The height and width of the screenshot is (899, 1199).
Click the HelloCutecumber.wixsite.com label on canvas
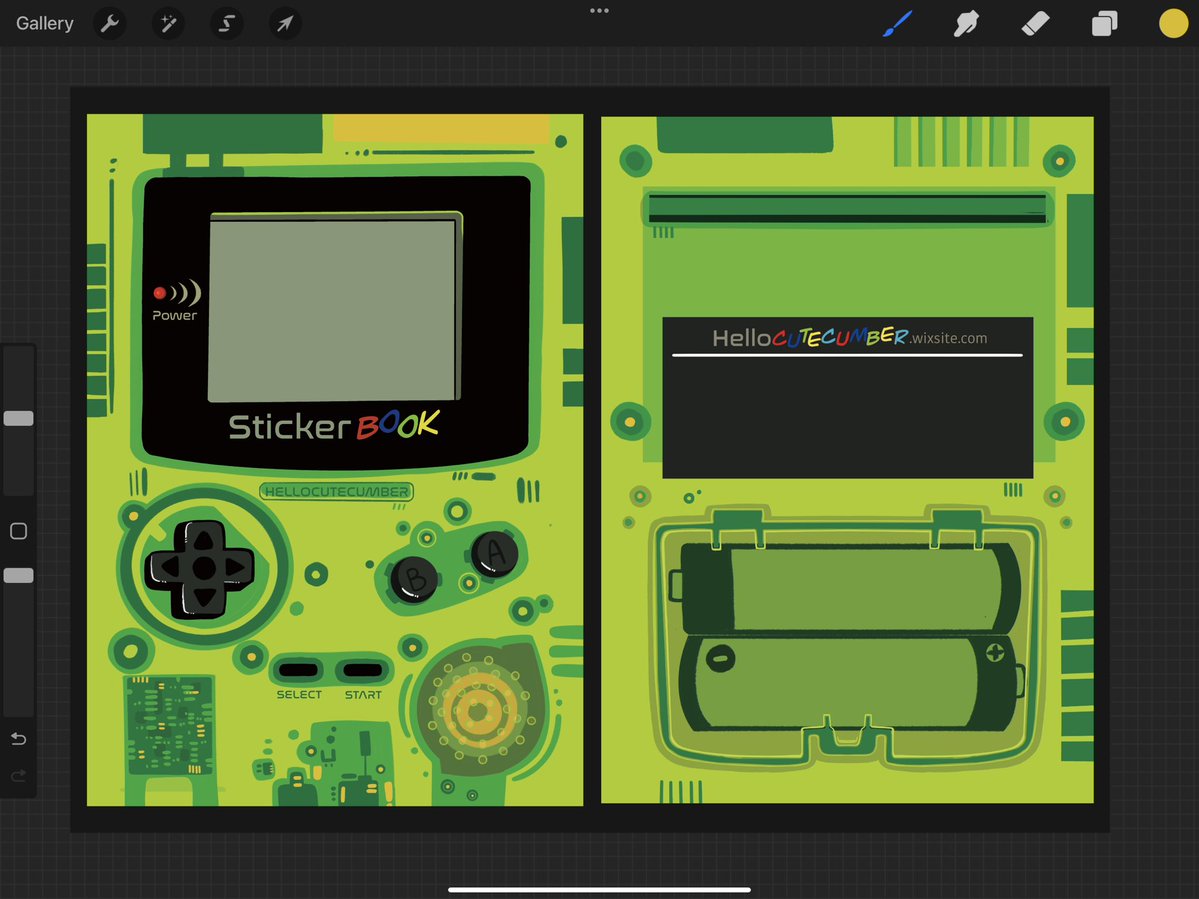tap(849, 337)
